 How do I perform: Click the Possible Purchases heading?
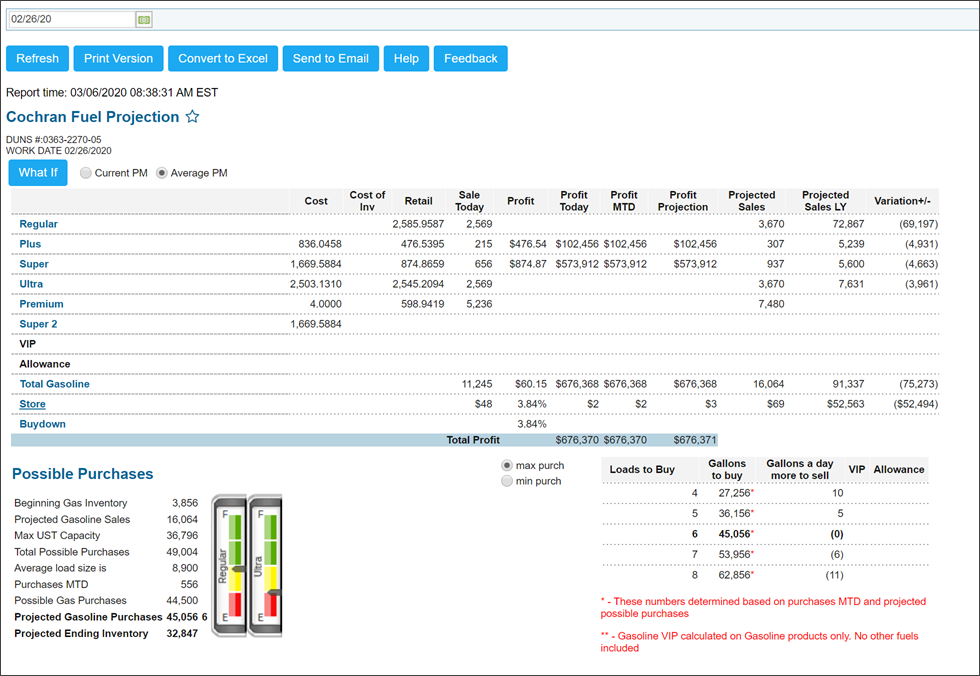point(82,474)
